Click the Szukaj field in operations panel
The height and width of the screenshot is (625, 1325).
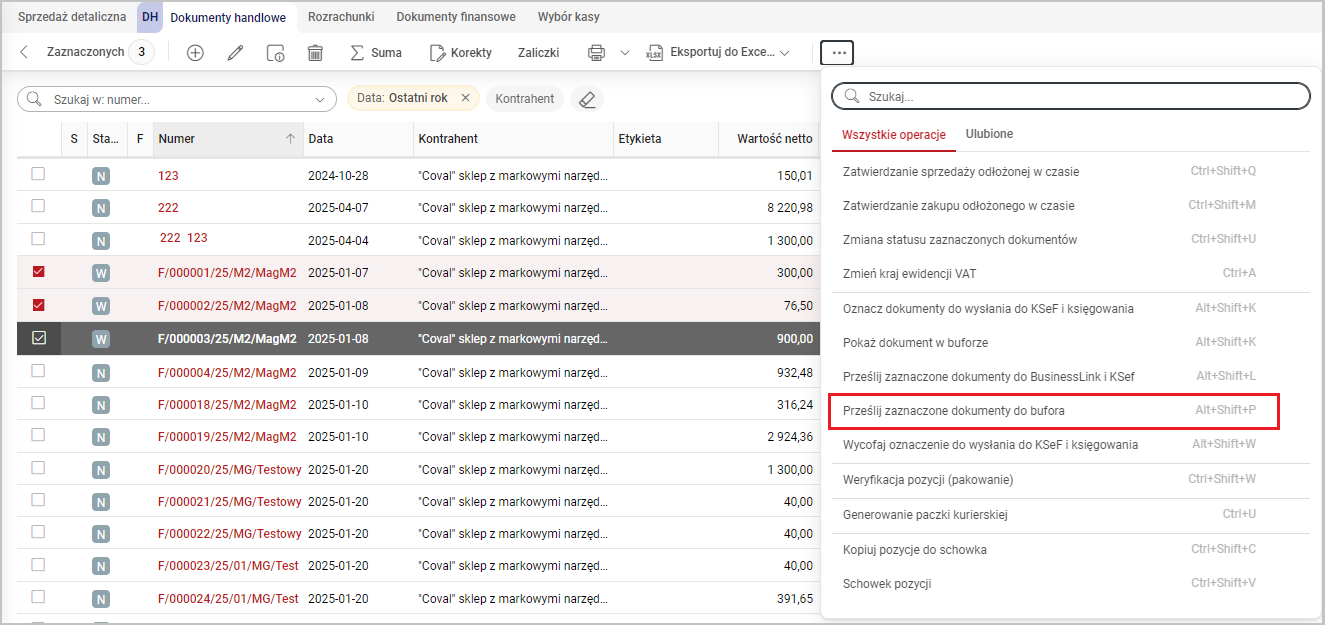(x=1071, y=96)
